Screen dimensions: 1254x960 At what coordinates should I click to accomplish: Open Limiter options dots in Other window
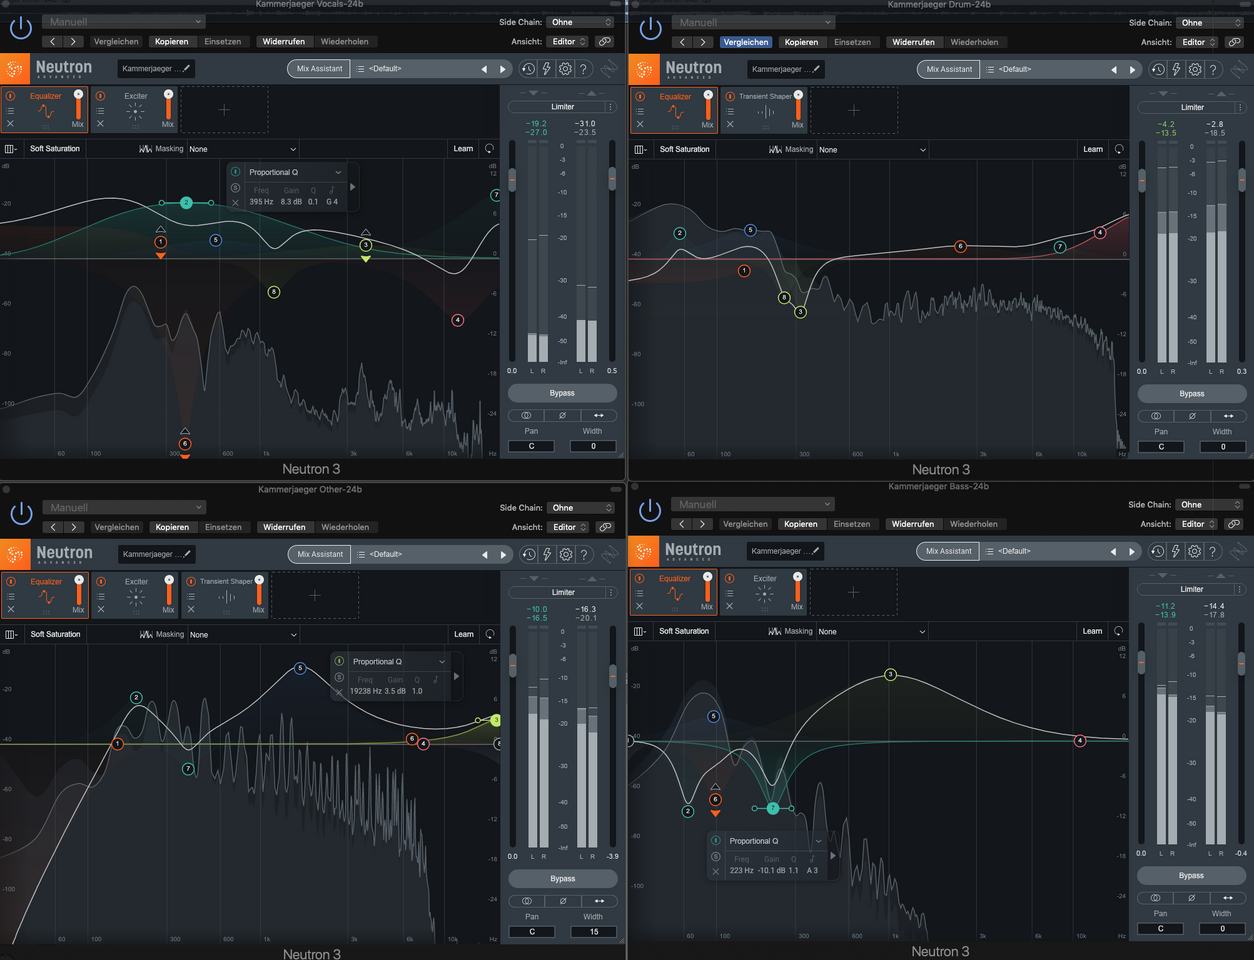[611, 592]
